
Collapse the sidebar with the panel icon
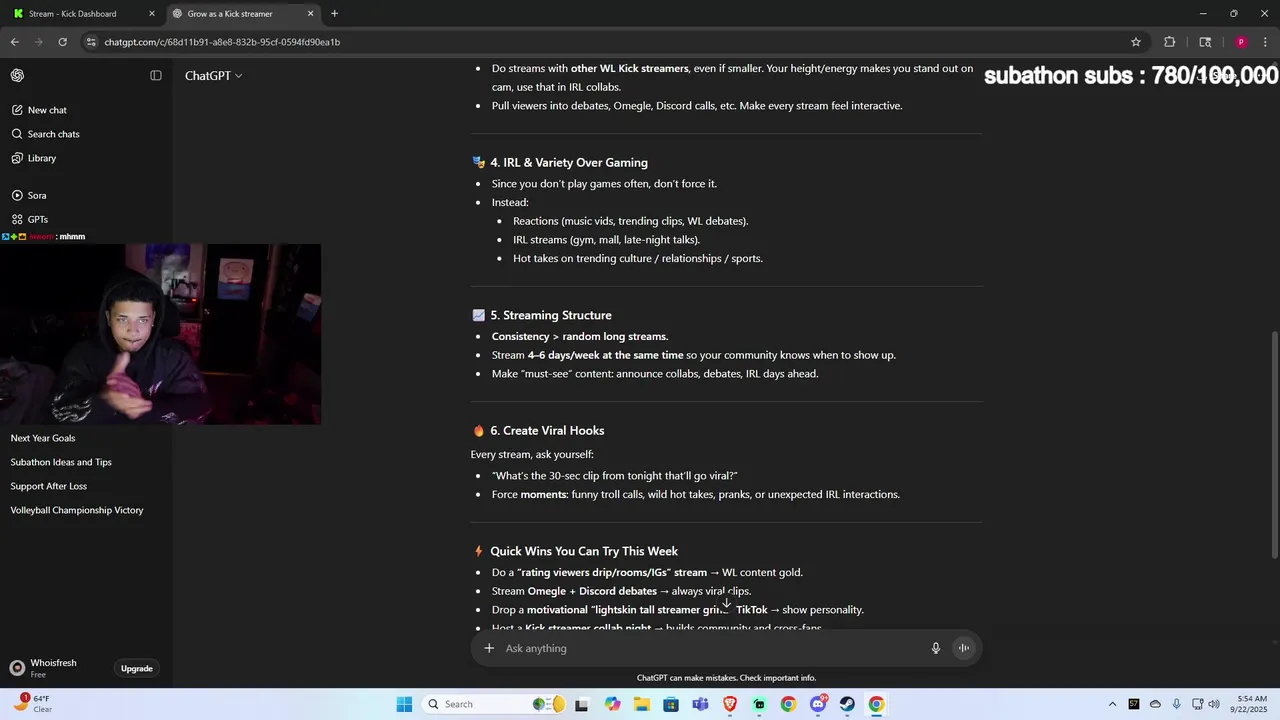(x=156, y=76)
